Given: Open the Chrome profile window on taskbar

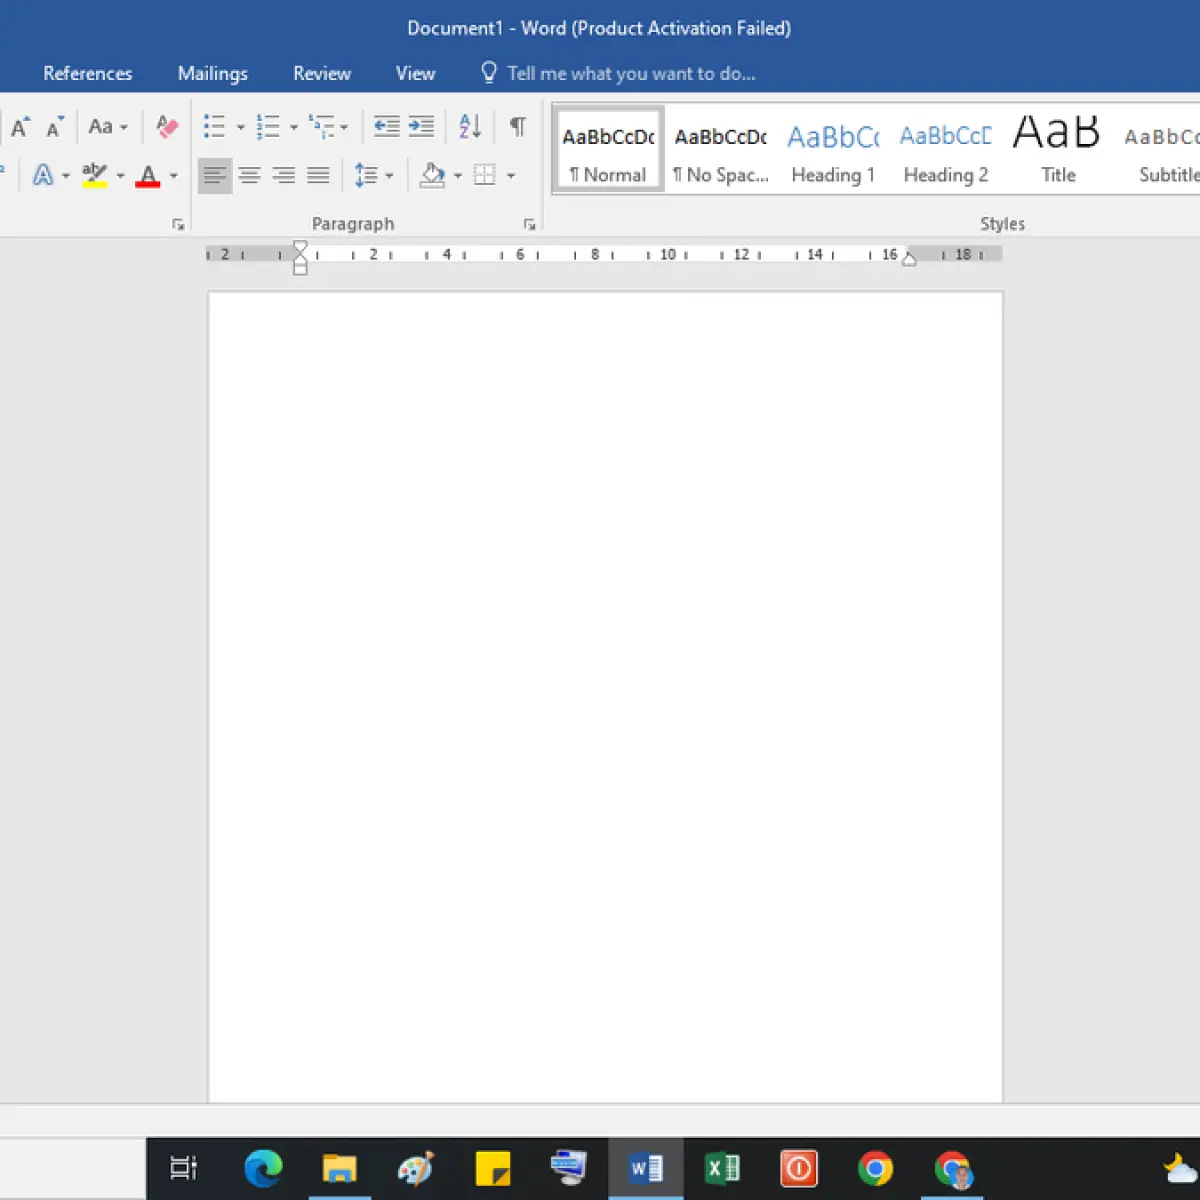Looking at the screenshot, I should (x=952, y=1168).
